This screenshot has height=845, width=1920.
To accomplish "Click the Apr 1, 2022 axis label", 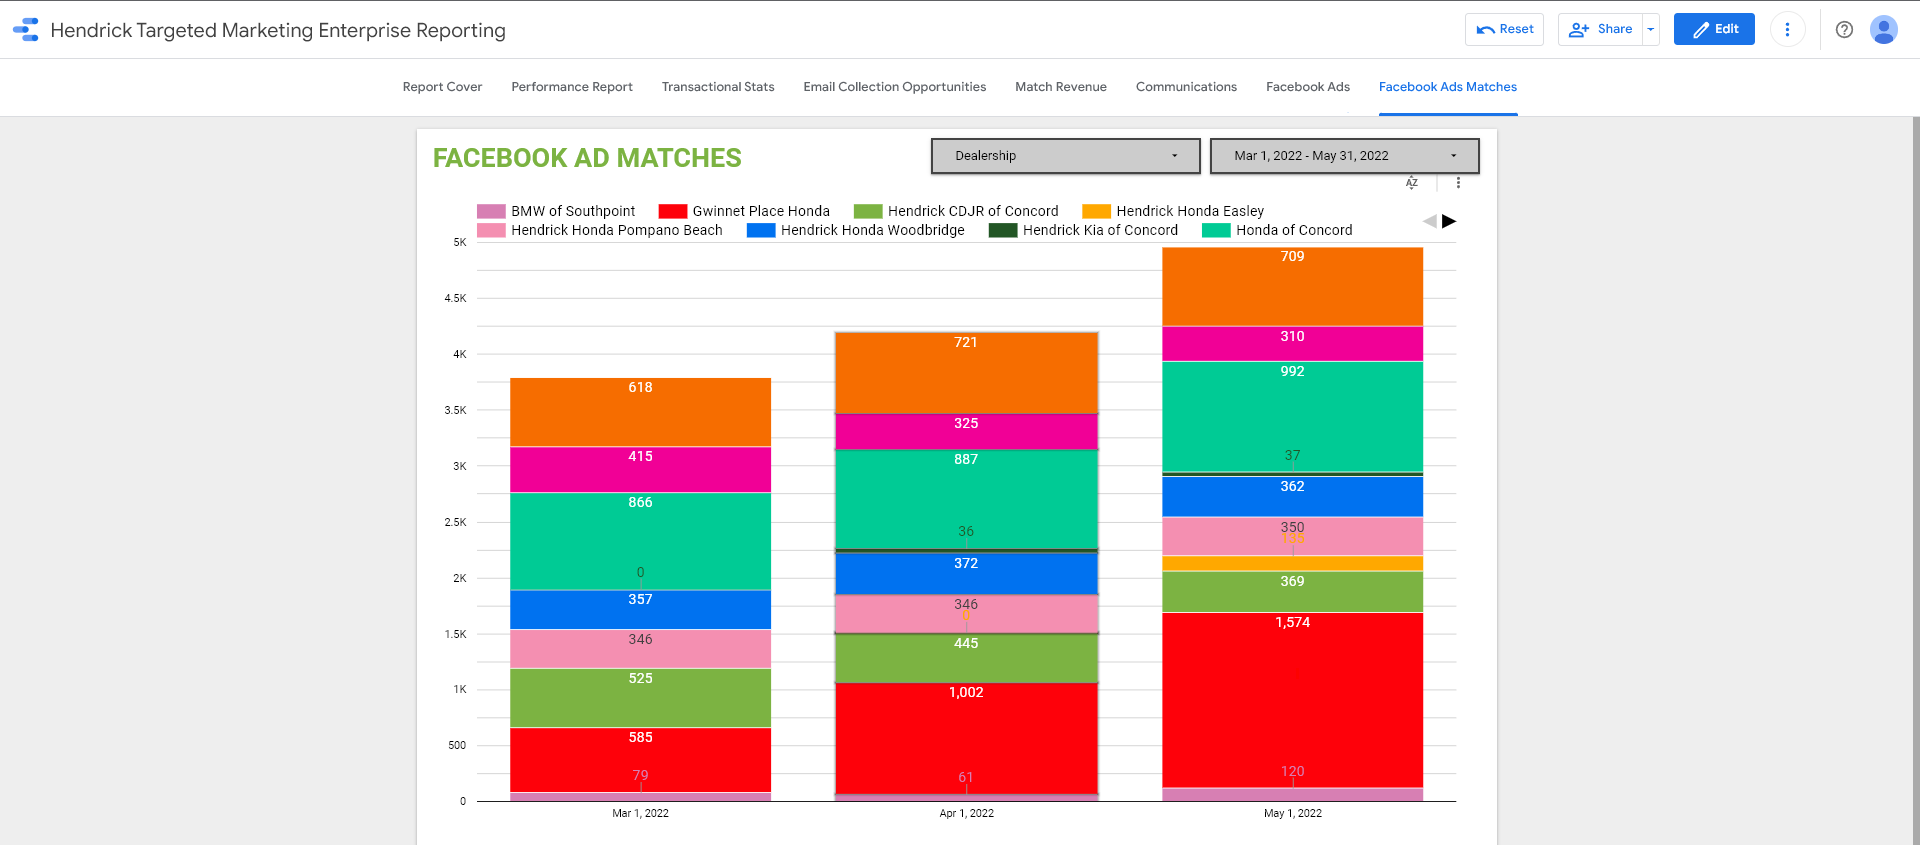I will [x=966, y=813].
